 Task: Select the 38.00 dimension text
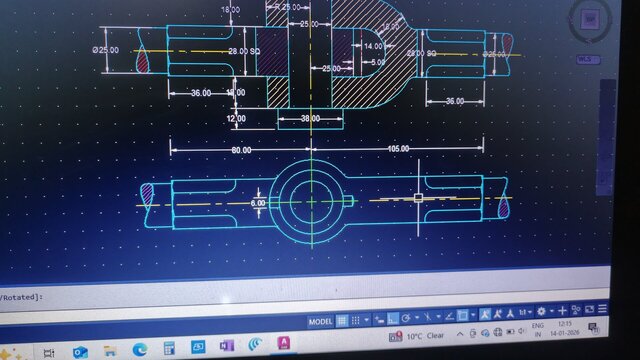(x=310, y=118)
